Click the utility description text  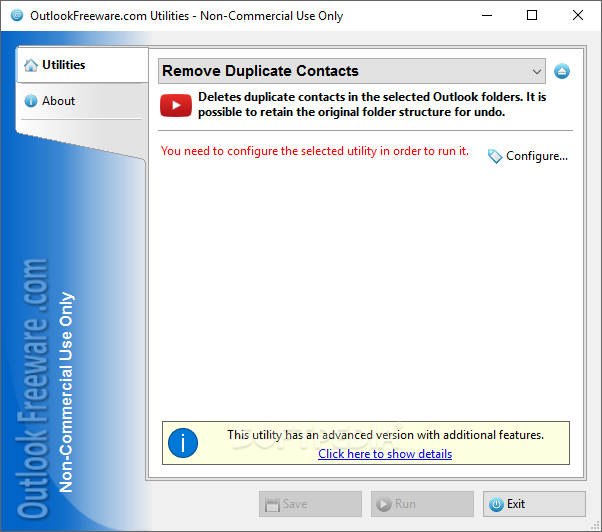click(372, 104)
